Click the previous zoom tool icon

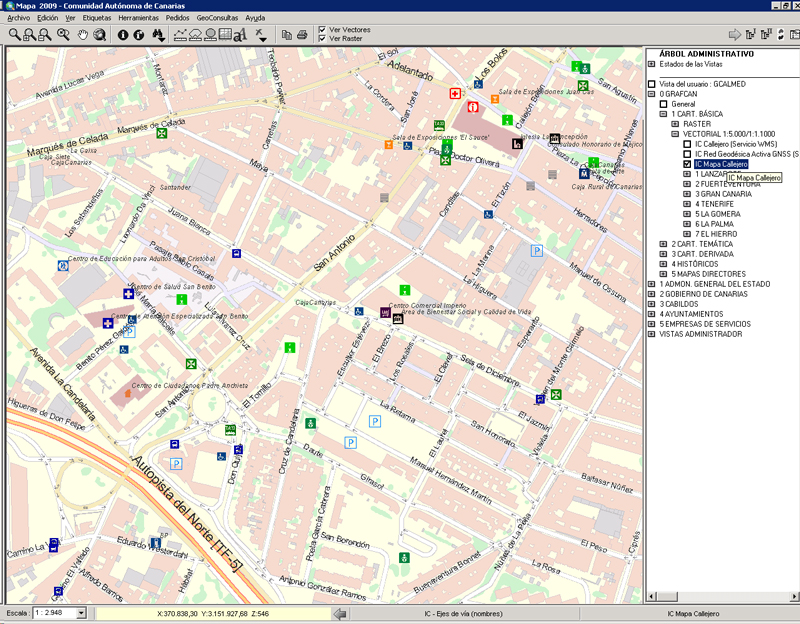tap(63, 35)
